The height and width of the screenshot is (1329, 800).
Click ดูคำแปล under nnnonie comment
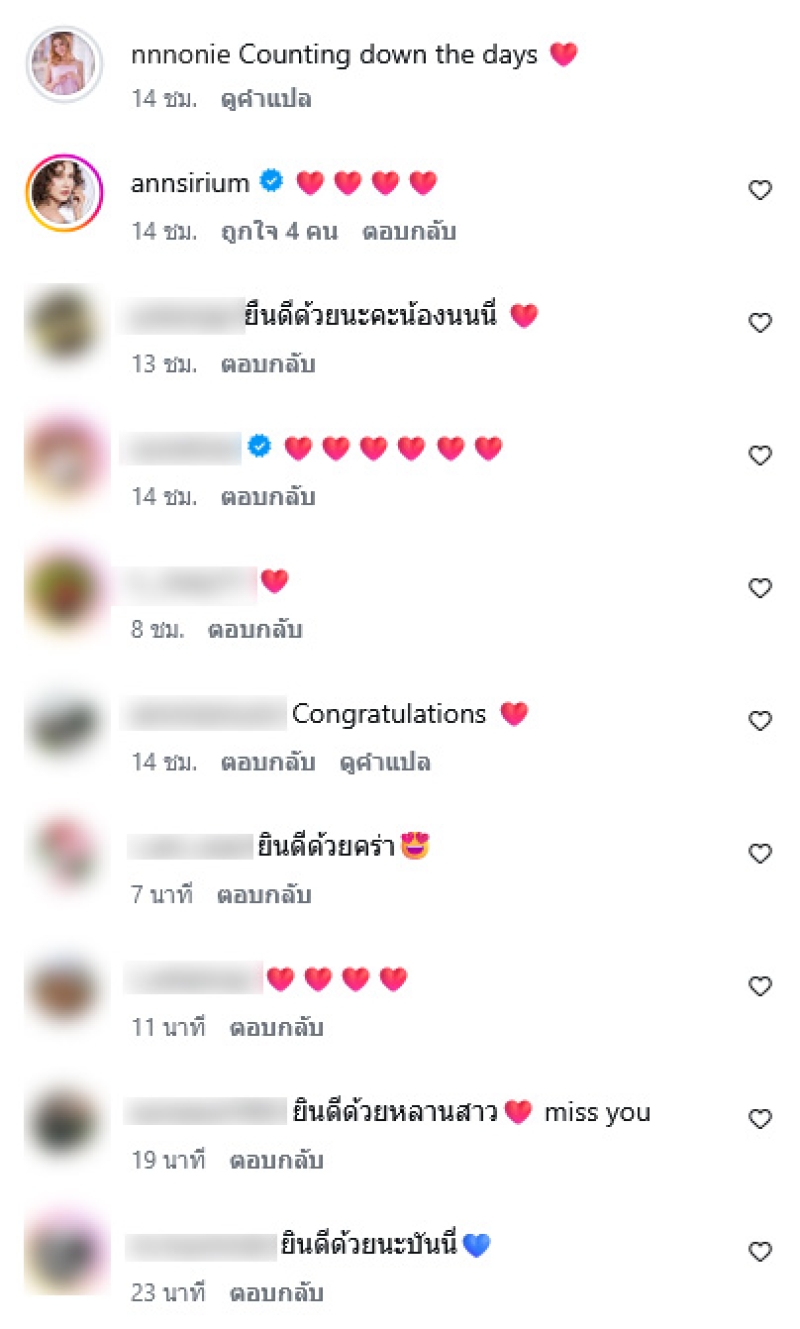[266, 99]
